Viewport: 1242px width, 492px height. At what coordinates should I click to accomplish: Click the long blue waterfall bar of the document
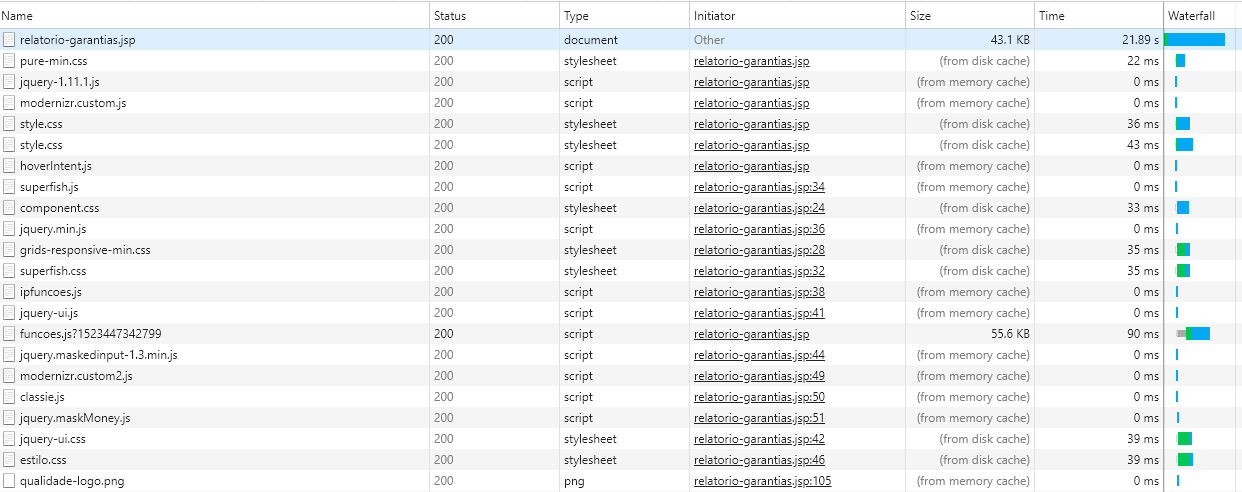coord(1195,40)
